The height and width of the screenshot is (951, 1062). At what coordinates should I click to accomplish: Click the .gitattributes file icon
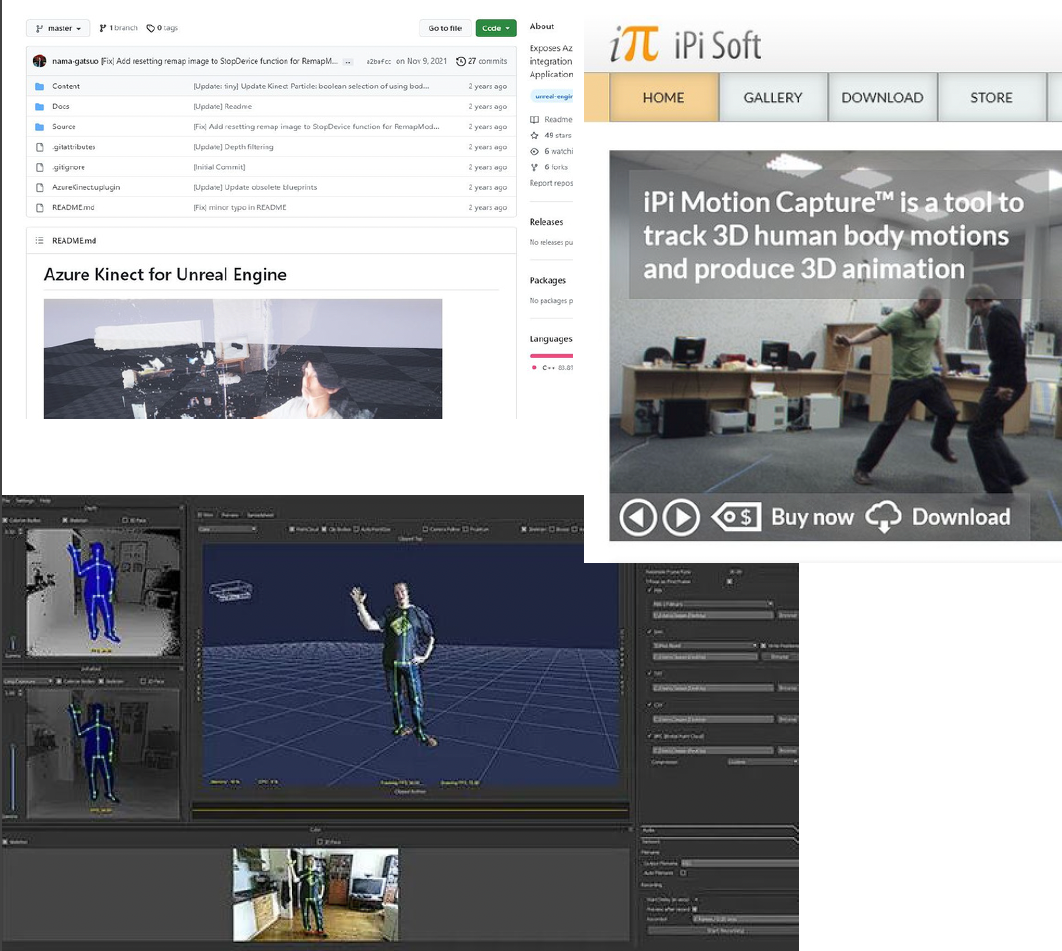click(39, 147)
